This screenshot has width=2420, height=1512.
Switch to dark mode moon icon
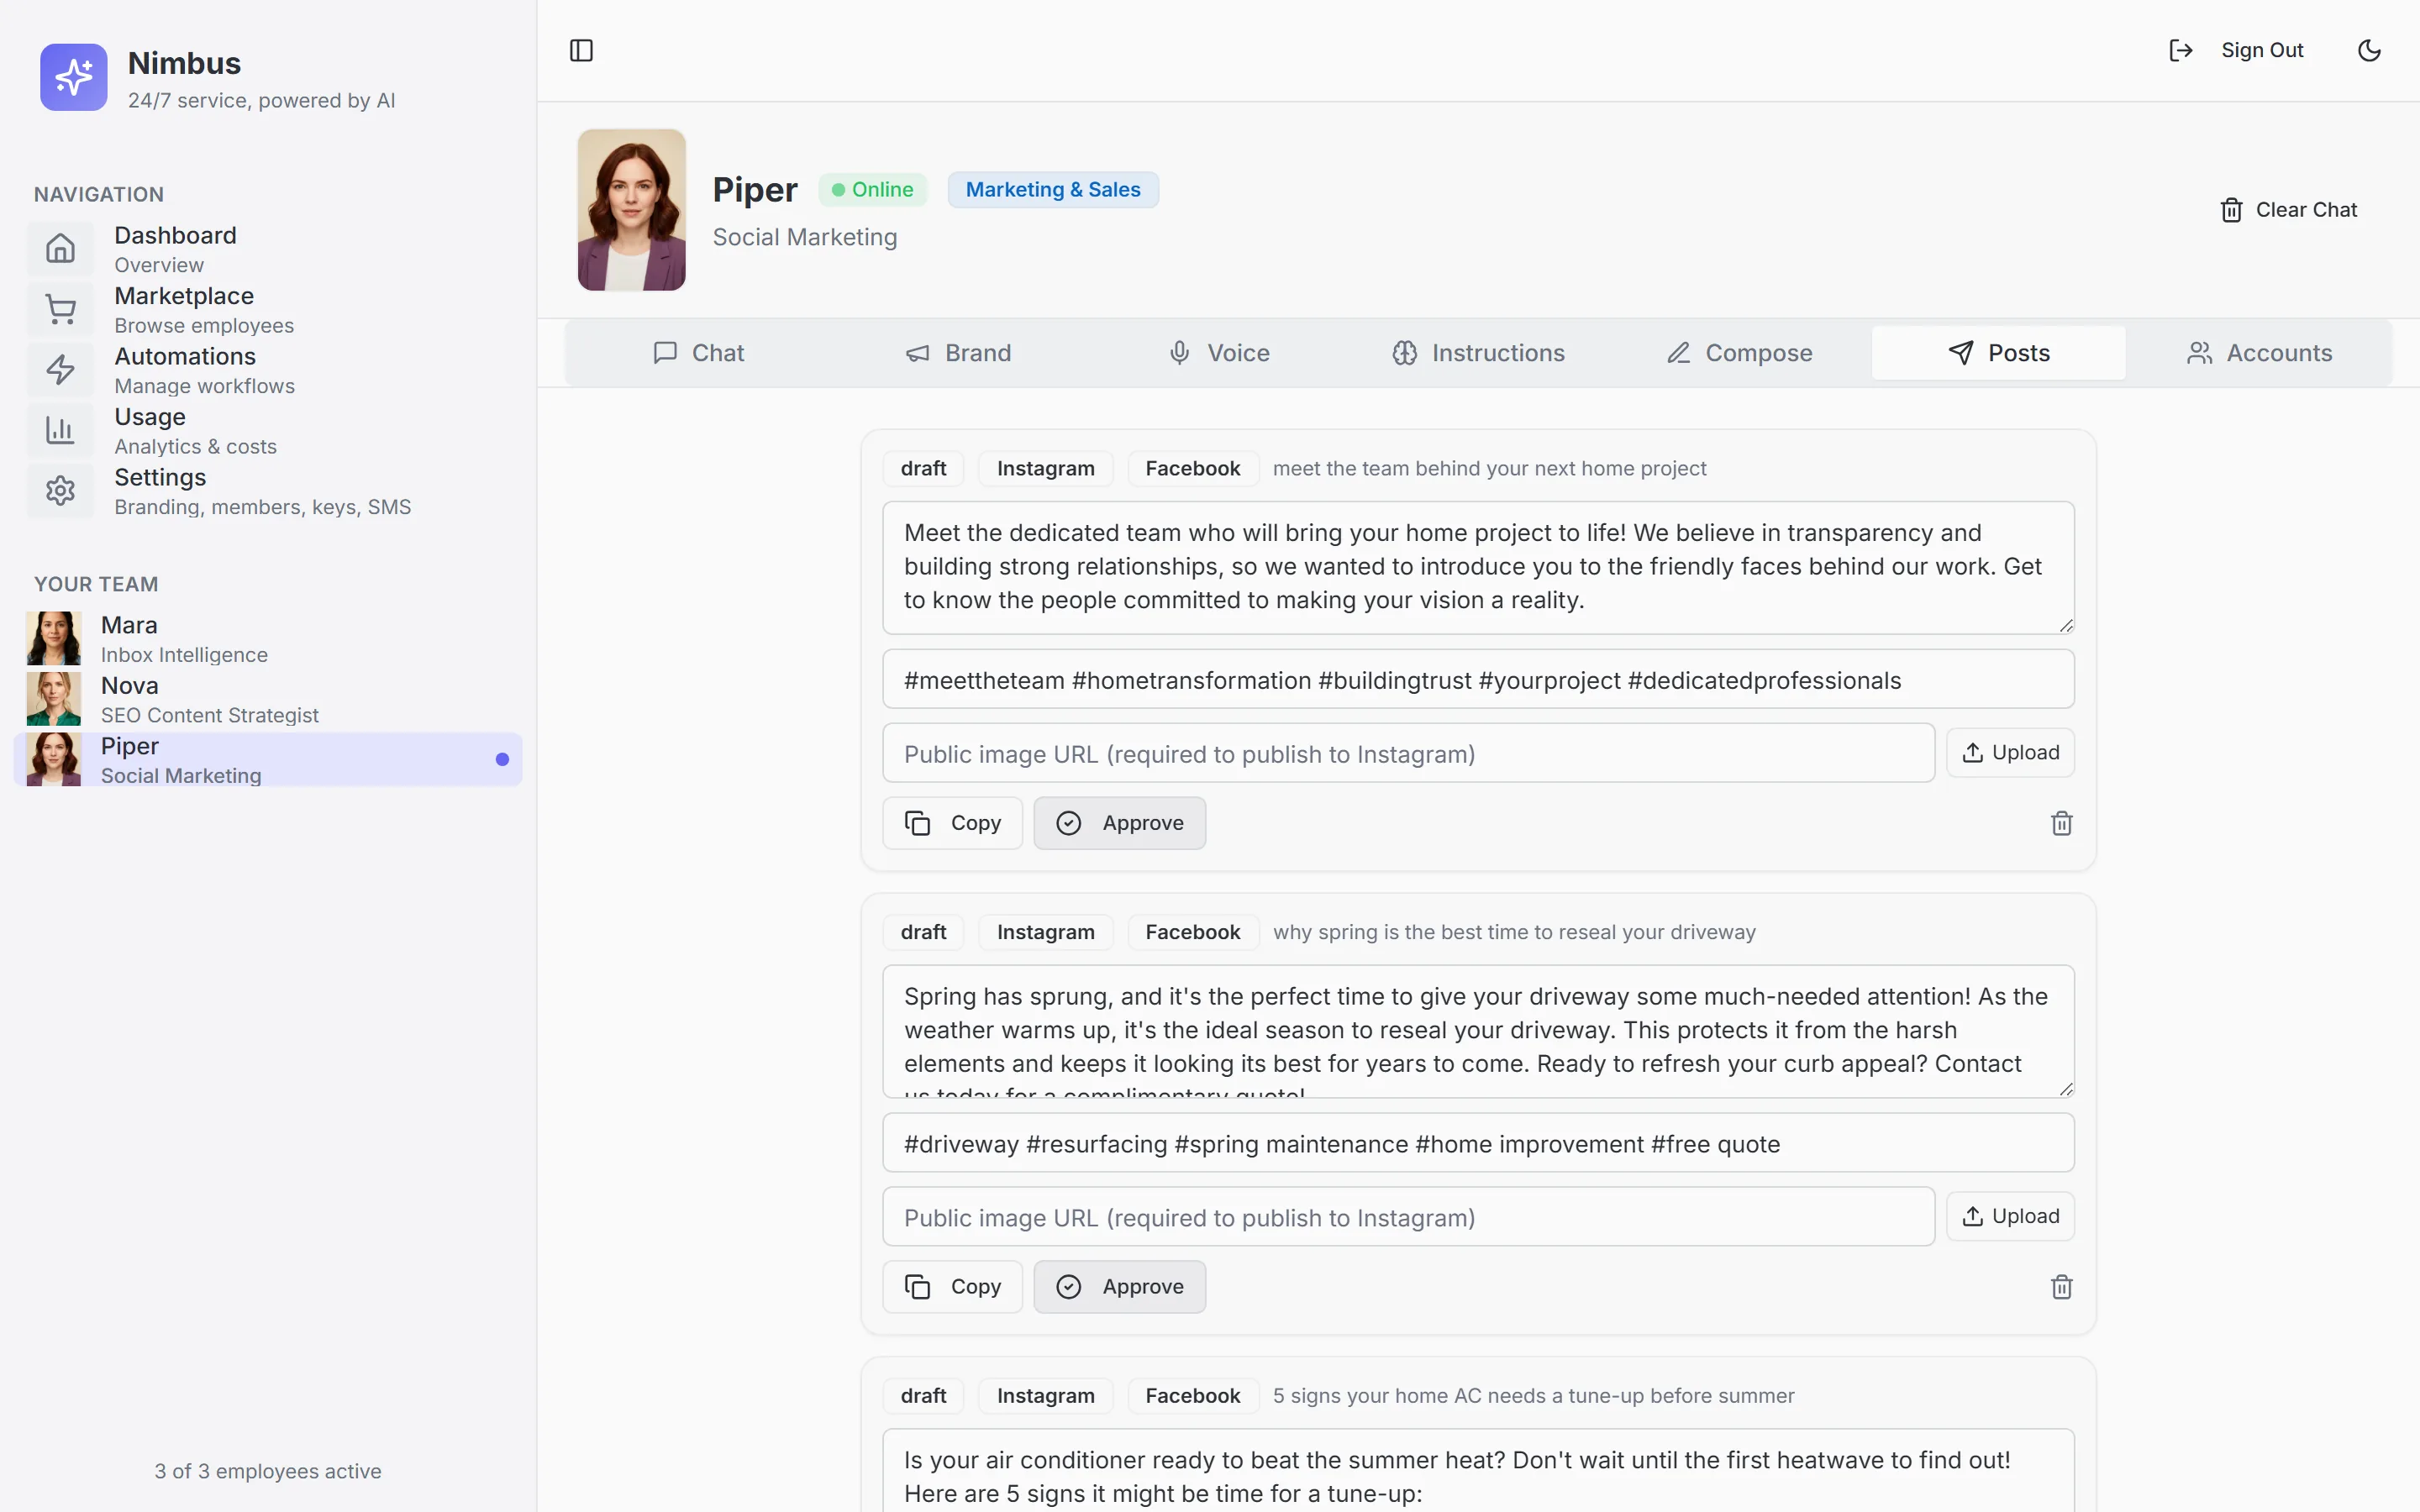2369,50
